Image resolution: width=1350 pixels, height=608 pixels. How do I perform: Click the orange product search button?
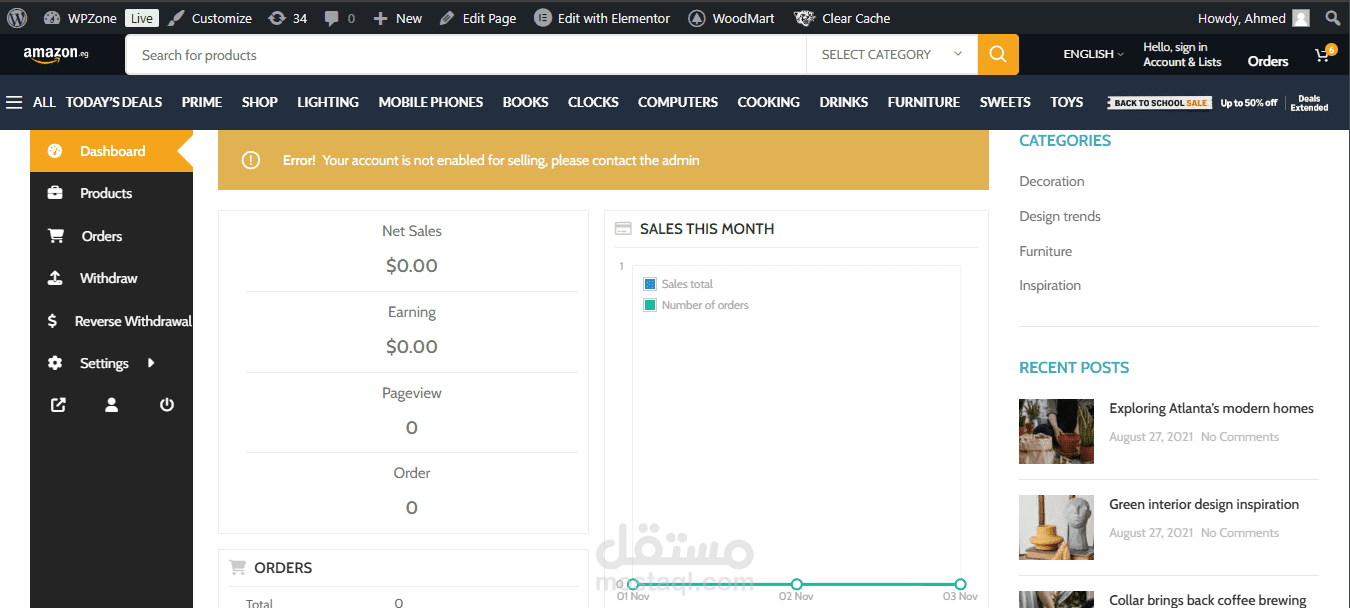click(998, 55)
